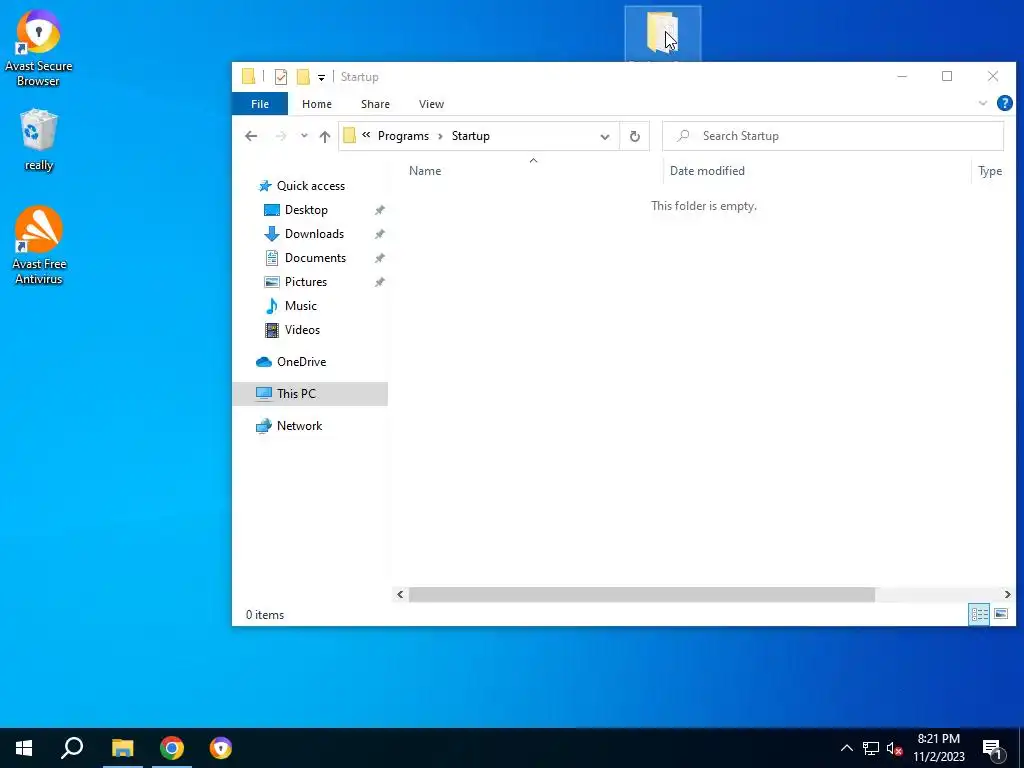Open the File ribbon tab

pos(260,104)
